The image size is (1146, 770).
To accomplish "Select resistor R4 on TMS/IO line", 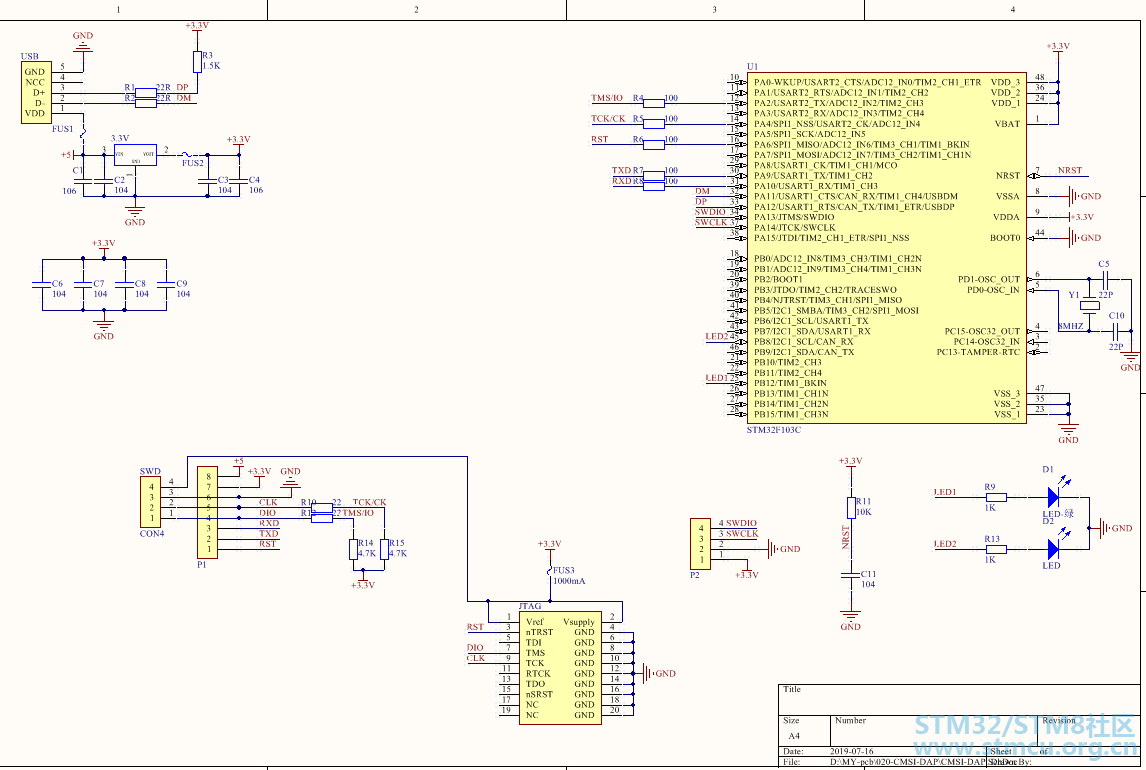I will [x=654, y=103].
